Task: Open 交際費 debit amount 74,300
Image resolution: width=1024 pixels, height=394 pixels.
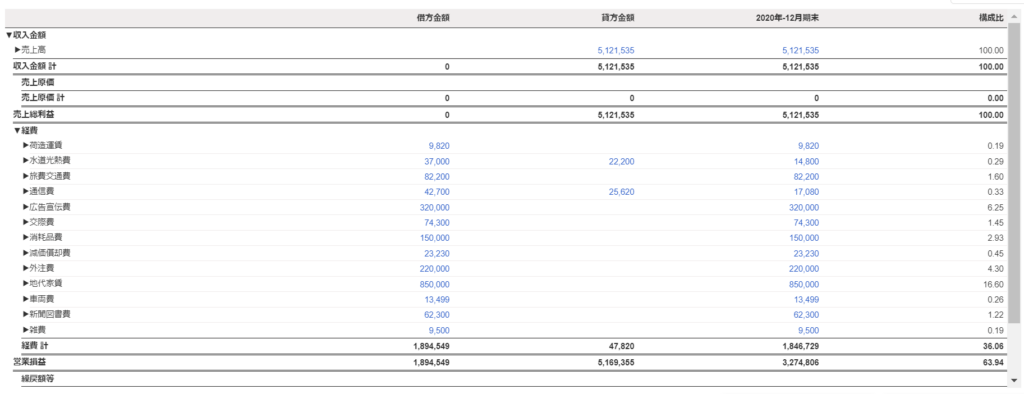Action: pos(437,223)
